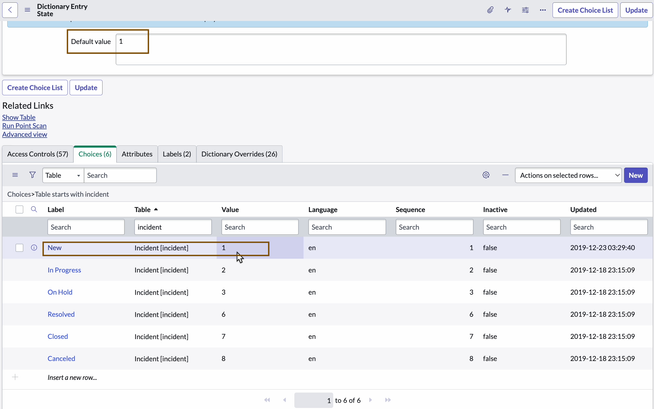The height and width of the screenshot is (409, 654).
Task: Toggle column search with magnifier icon
Action: coord(34,209)
